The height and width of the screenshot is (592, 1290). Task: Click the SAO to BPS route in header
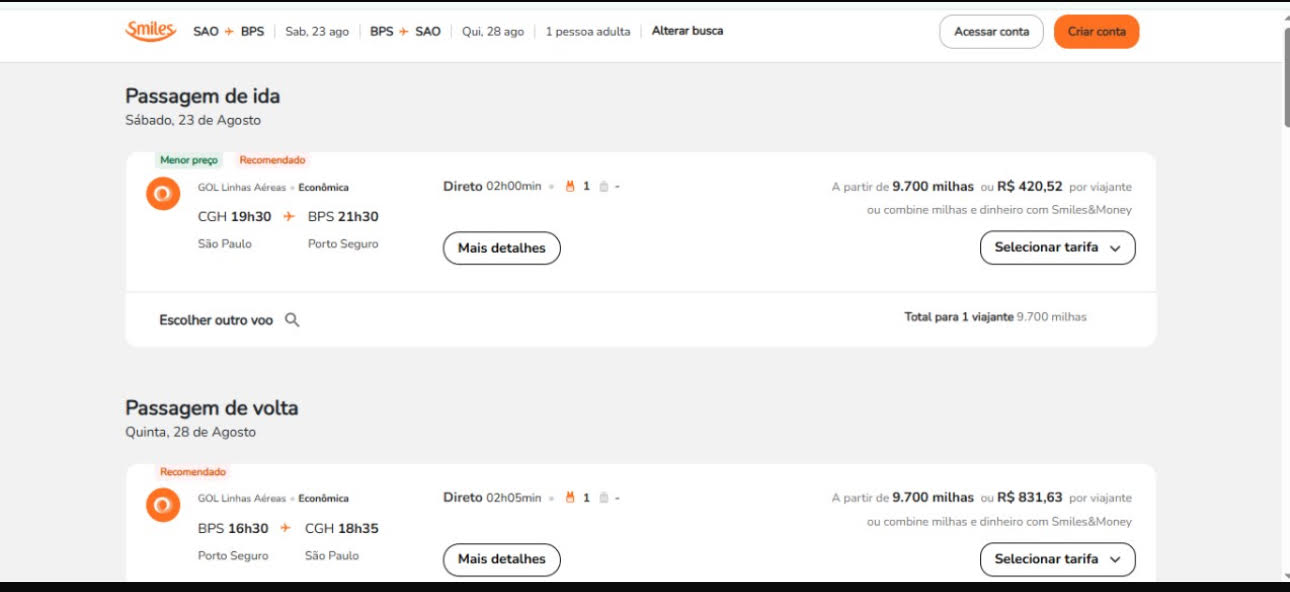tap(229, 31)
